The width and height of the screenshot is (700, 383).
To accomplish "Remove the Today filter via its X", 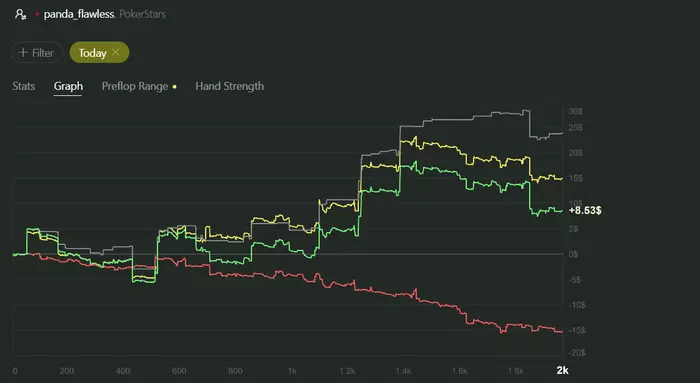I will click(x=116, y=52).
